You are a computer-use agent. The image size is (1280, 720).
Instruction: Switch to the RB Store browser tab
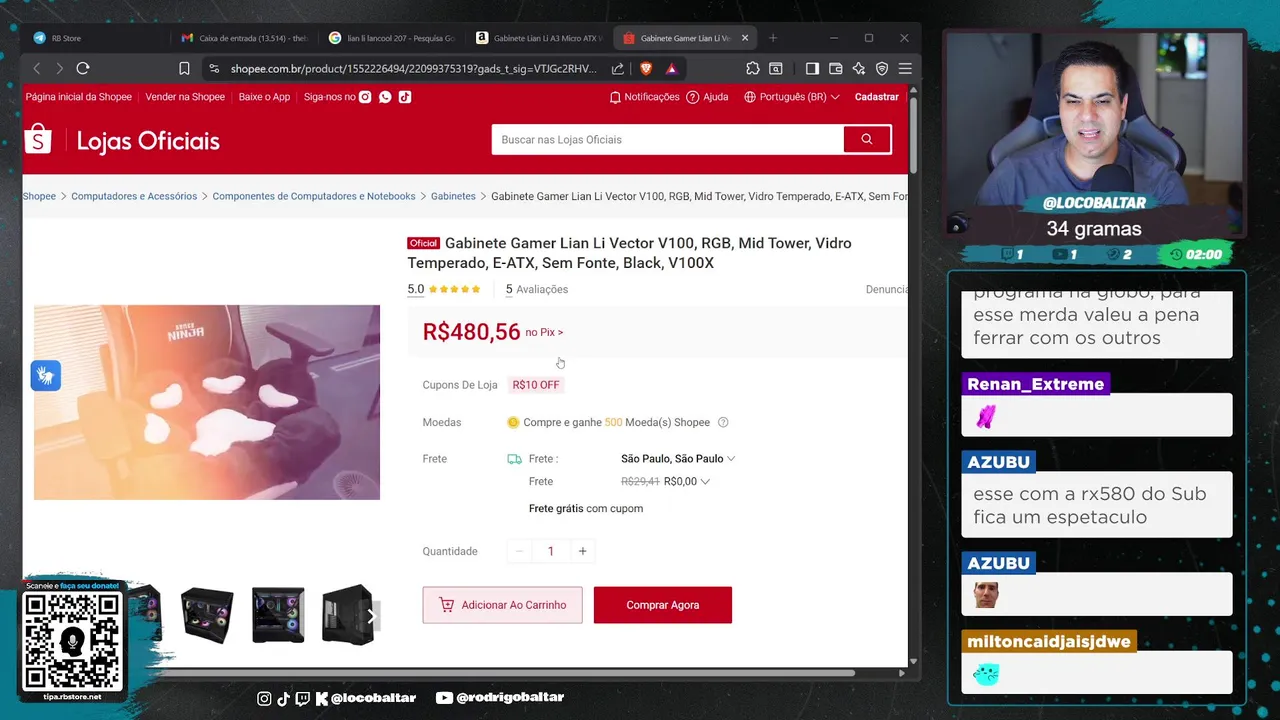tap(95, 38)
